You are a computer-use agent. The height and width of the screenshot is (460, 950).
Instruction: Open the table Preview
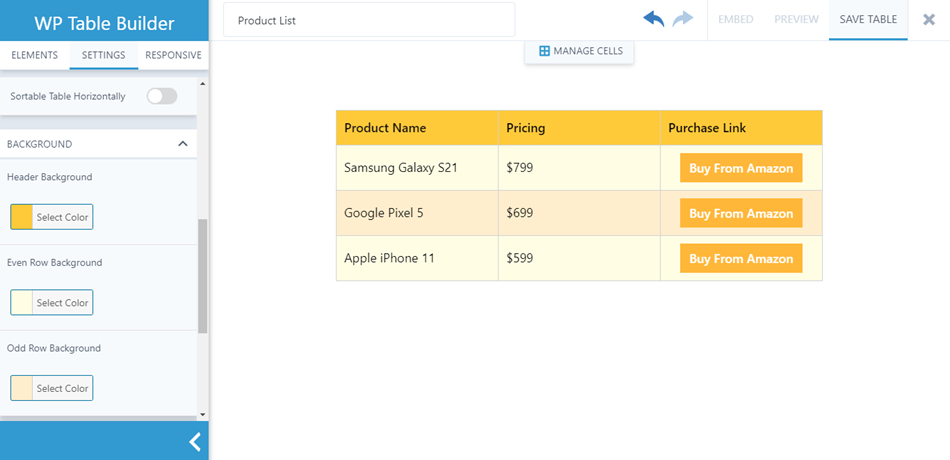tap(796, 20)
